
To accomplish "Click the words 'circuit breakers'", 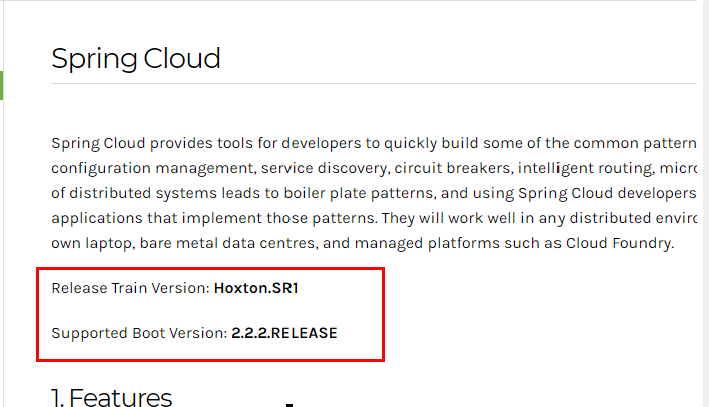I will pyautogui.click(x=453, y=168).
